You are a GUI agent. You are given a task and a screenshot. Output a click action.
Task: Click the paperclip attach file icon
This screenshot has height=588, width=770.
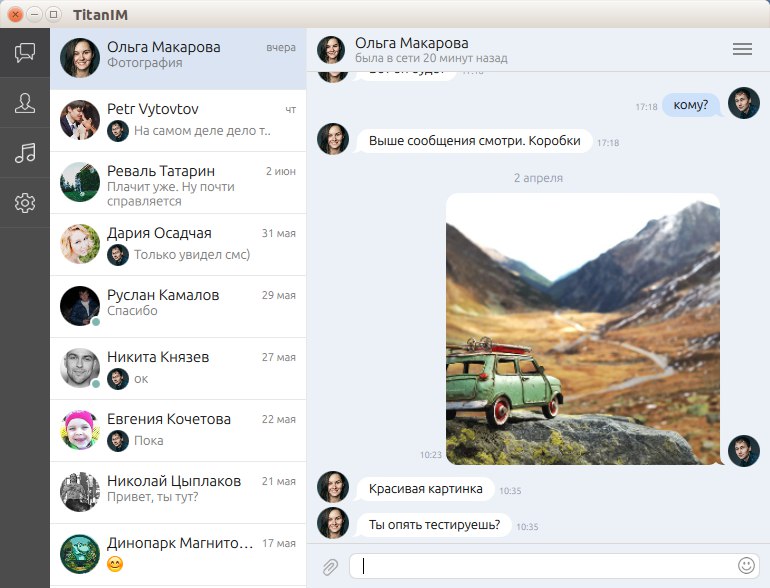click(x=330, y=566)
